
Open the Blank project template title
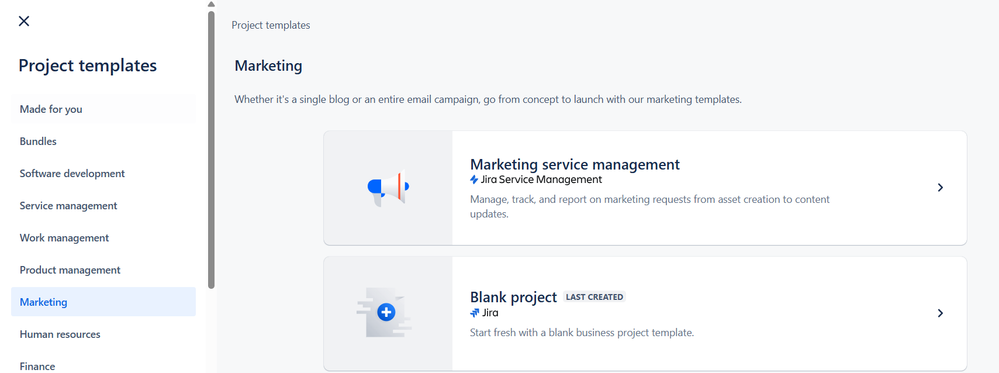click(514, 297)
